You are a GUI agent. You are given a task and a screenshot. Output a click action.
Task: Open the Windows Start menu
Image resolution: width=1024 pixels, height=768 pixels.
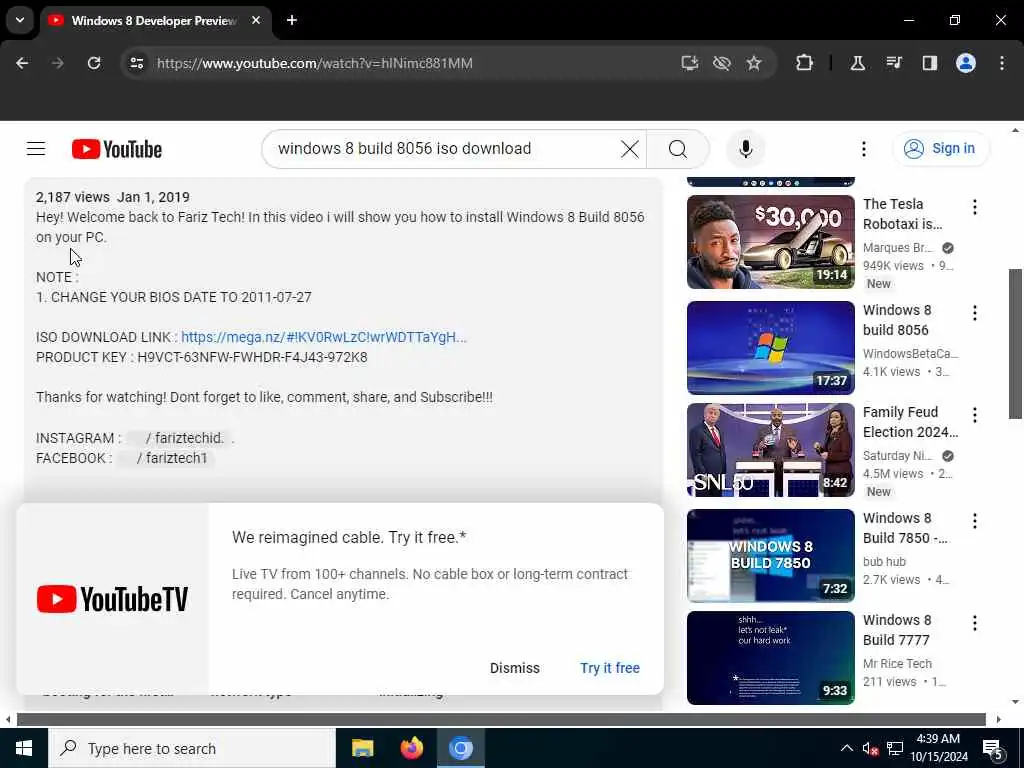click(24, 748)
